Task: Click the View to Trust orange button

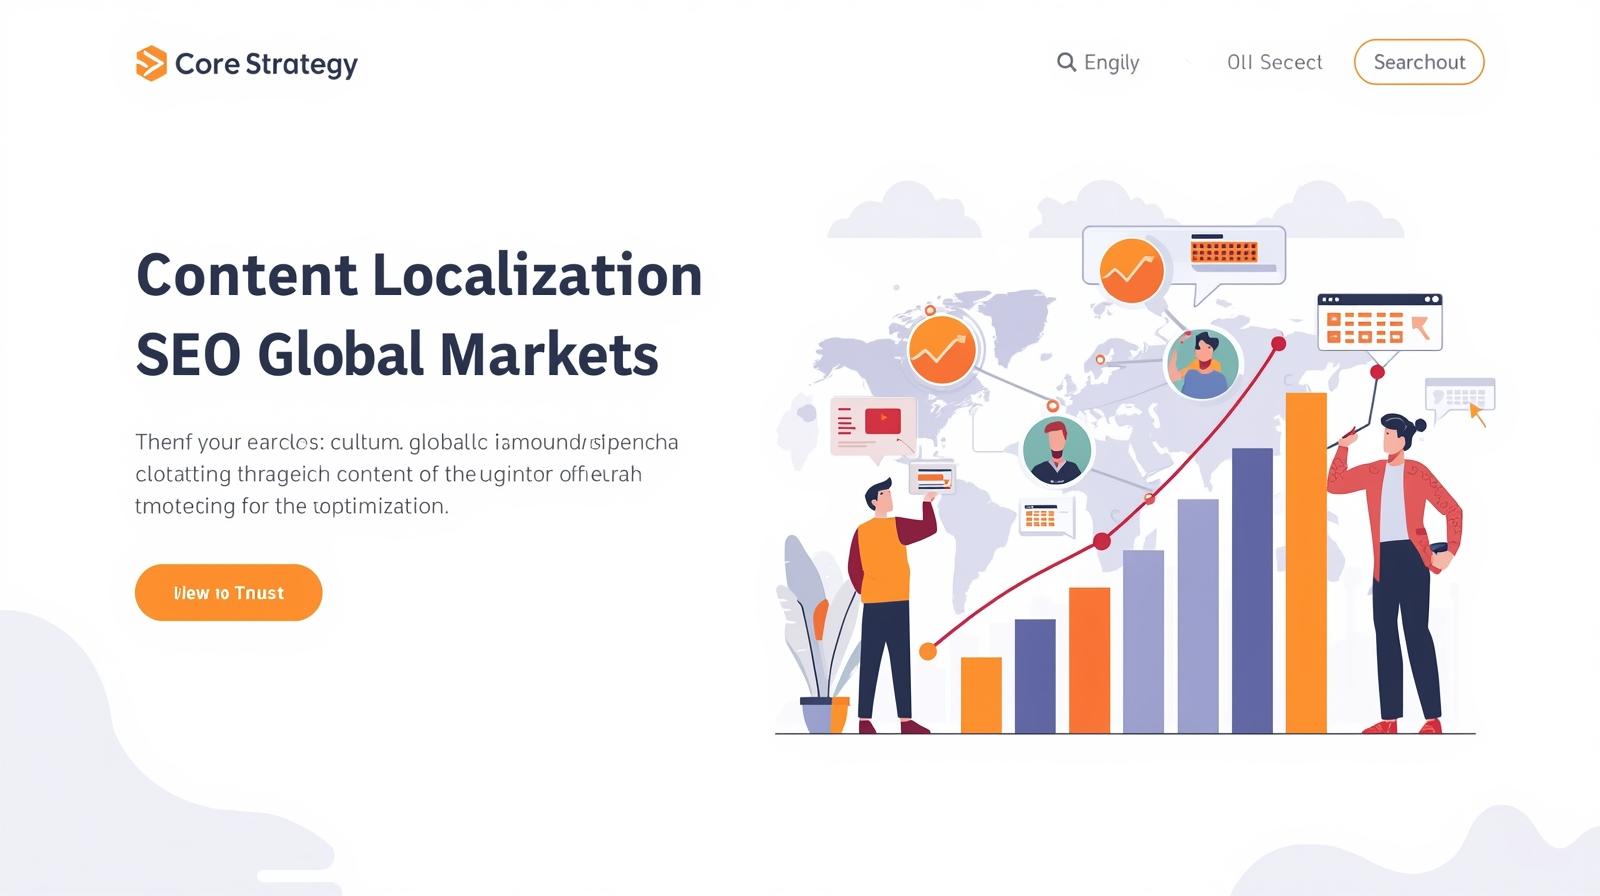Action: click(228, 592)
